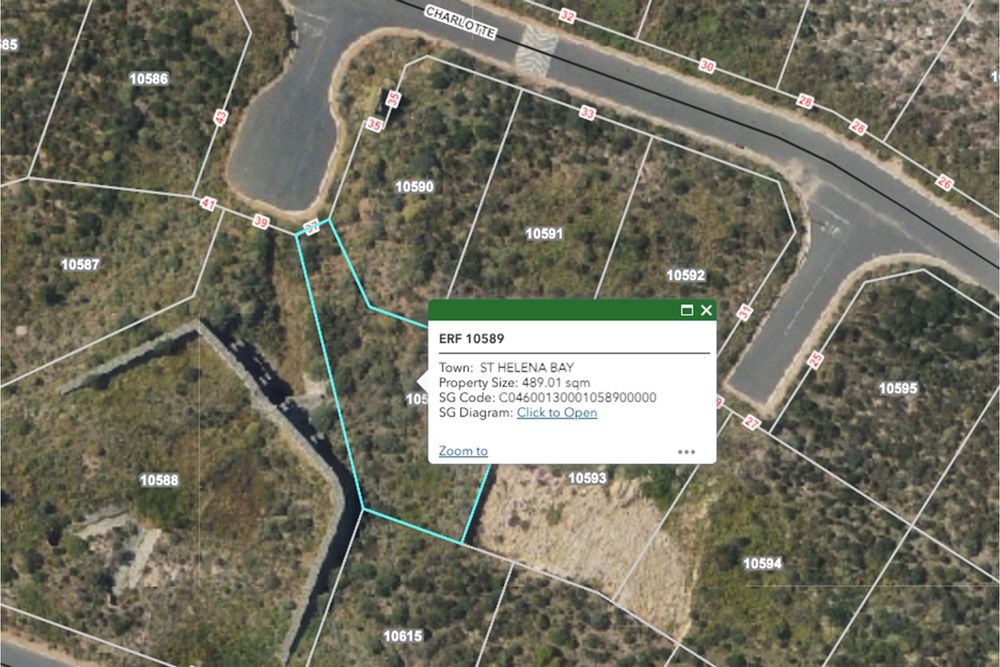Select parcel 10615 on the map
This screenshot has width=1000, height=667.
tap(402, 636)
